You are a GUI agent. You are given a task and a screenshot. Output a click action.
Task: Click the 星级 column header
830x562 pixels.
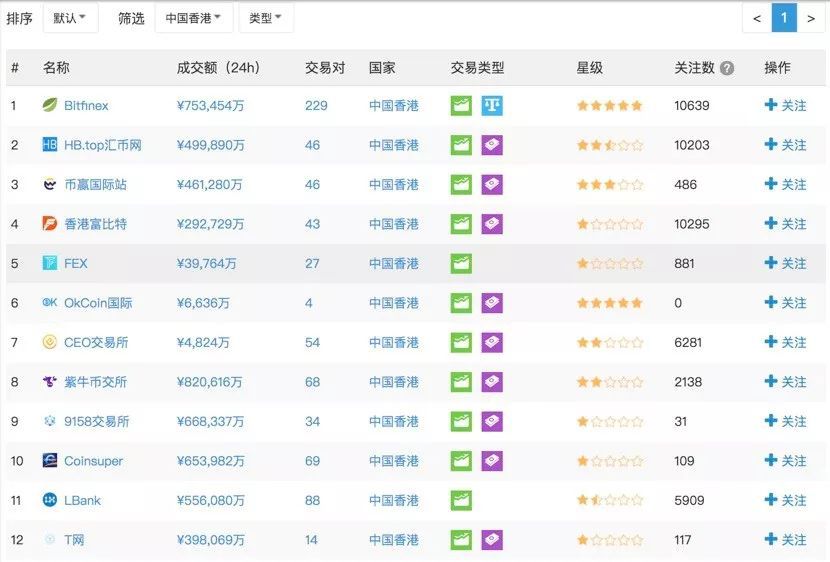pyautogui.click(x=590, y=68)
